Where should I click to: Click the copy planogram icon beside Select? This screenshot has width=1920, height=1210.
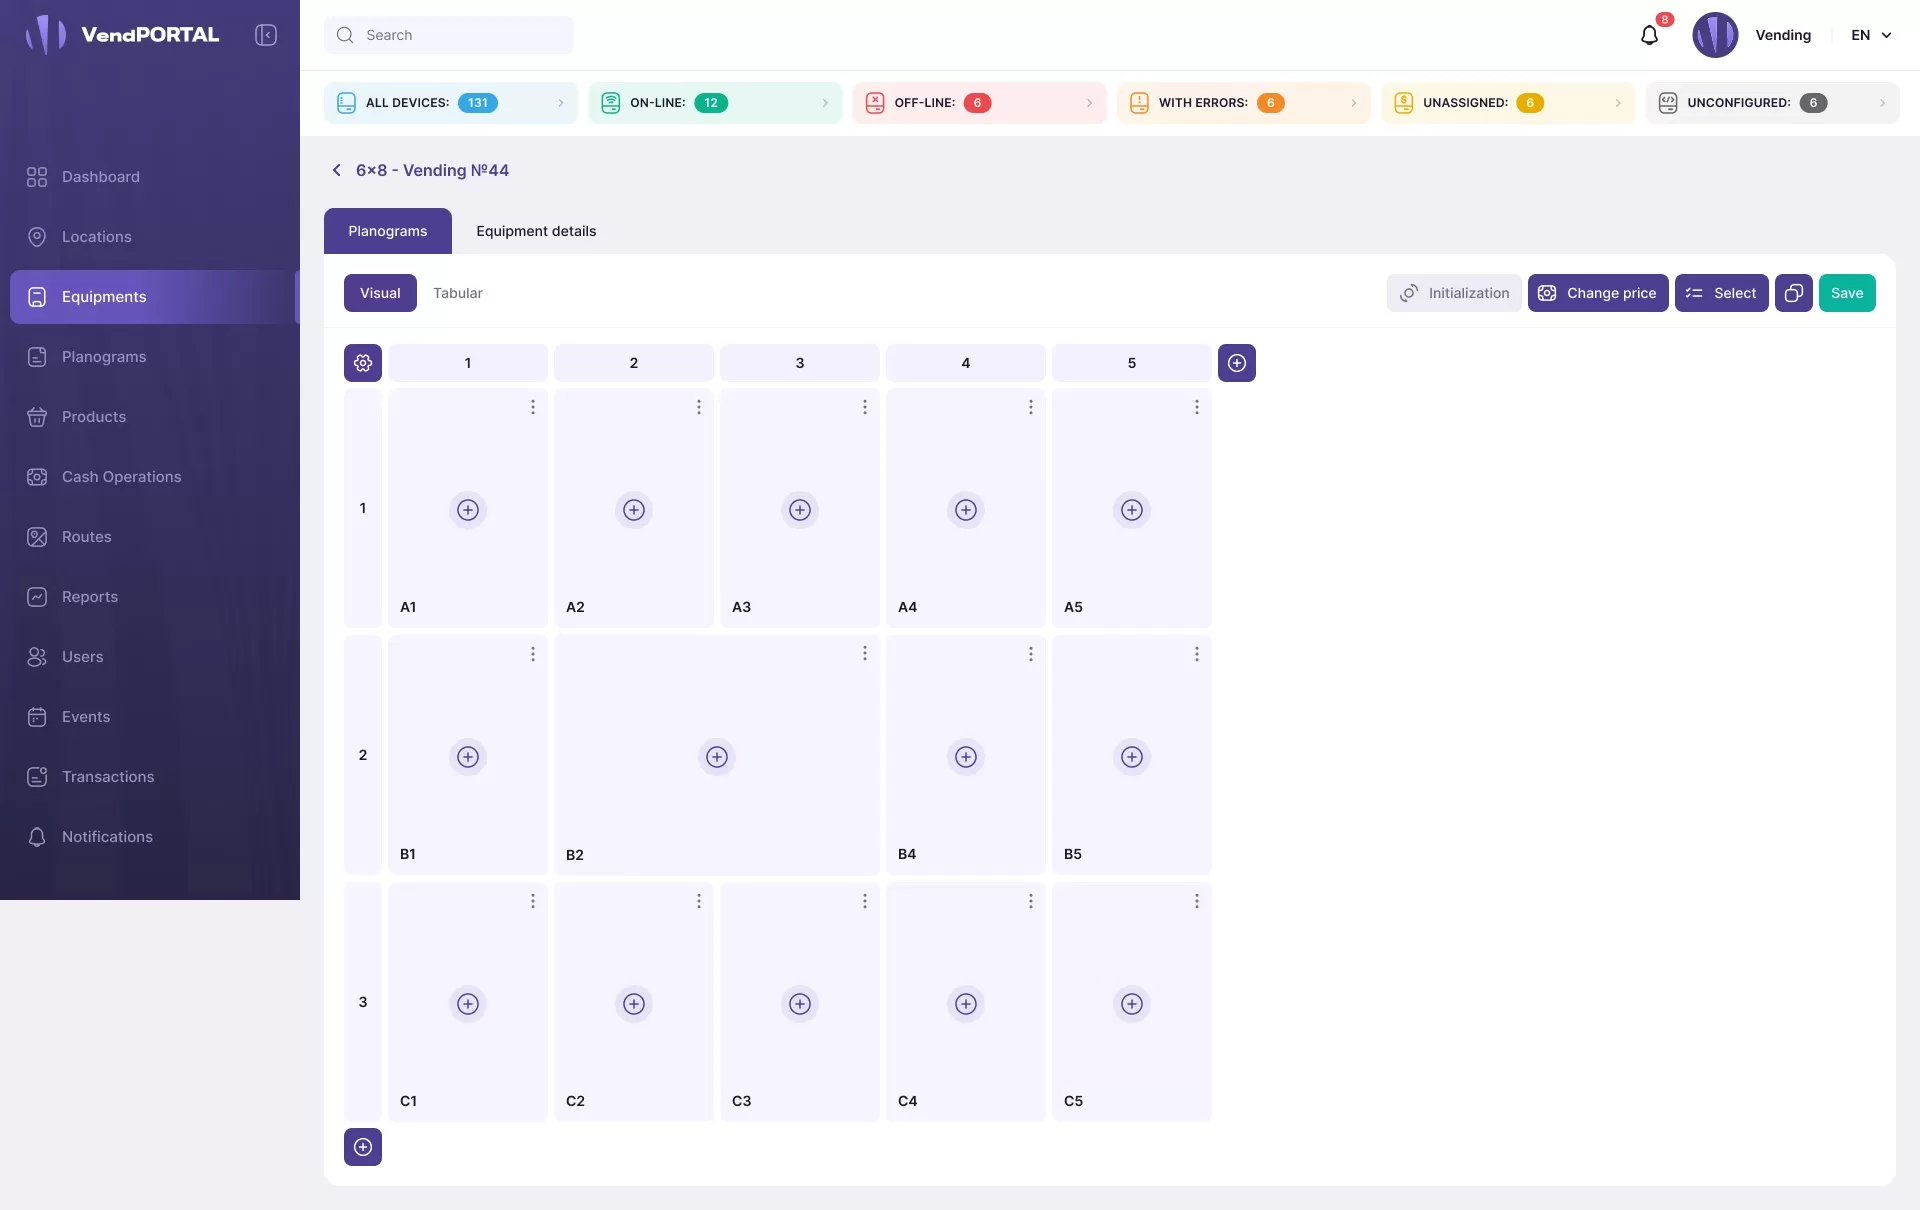coord(1793,293)
